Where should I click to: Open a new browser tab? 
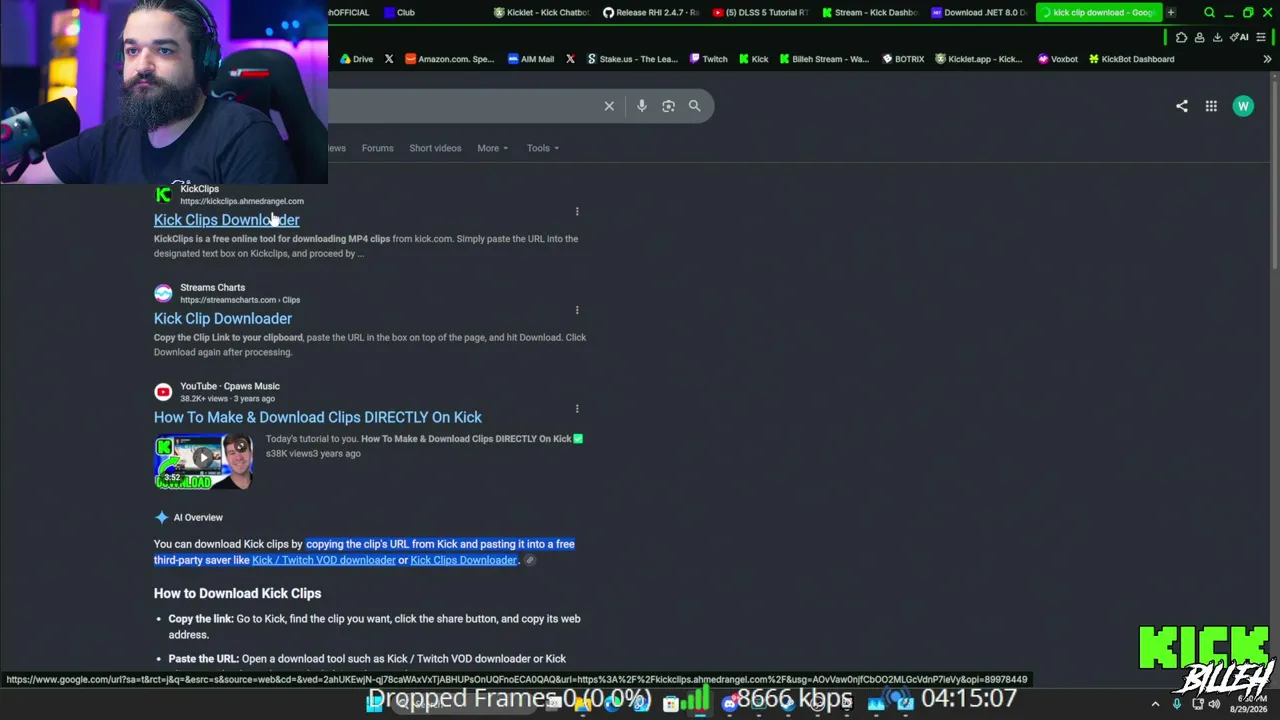1171,12
